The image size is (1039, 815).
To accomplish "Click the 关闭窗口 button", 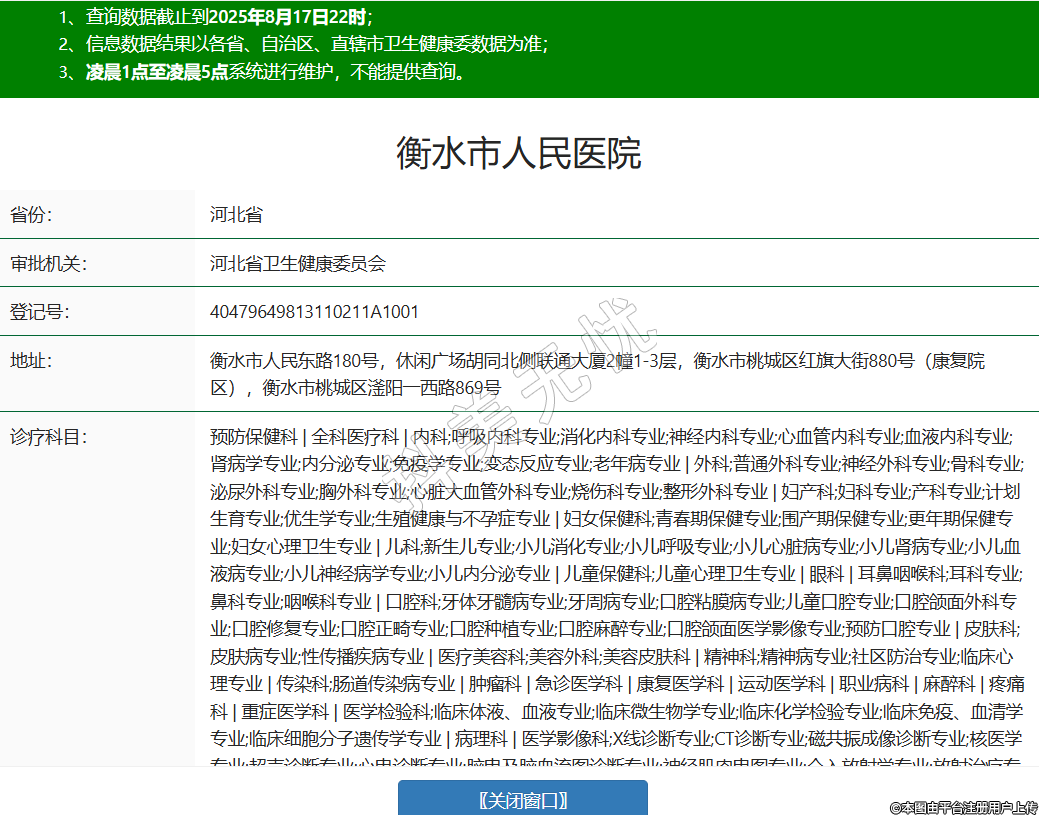I will [x=522, y=799].
